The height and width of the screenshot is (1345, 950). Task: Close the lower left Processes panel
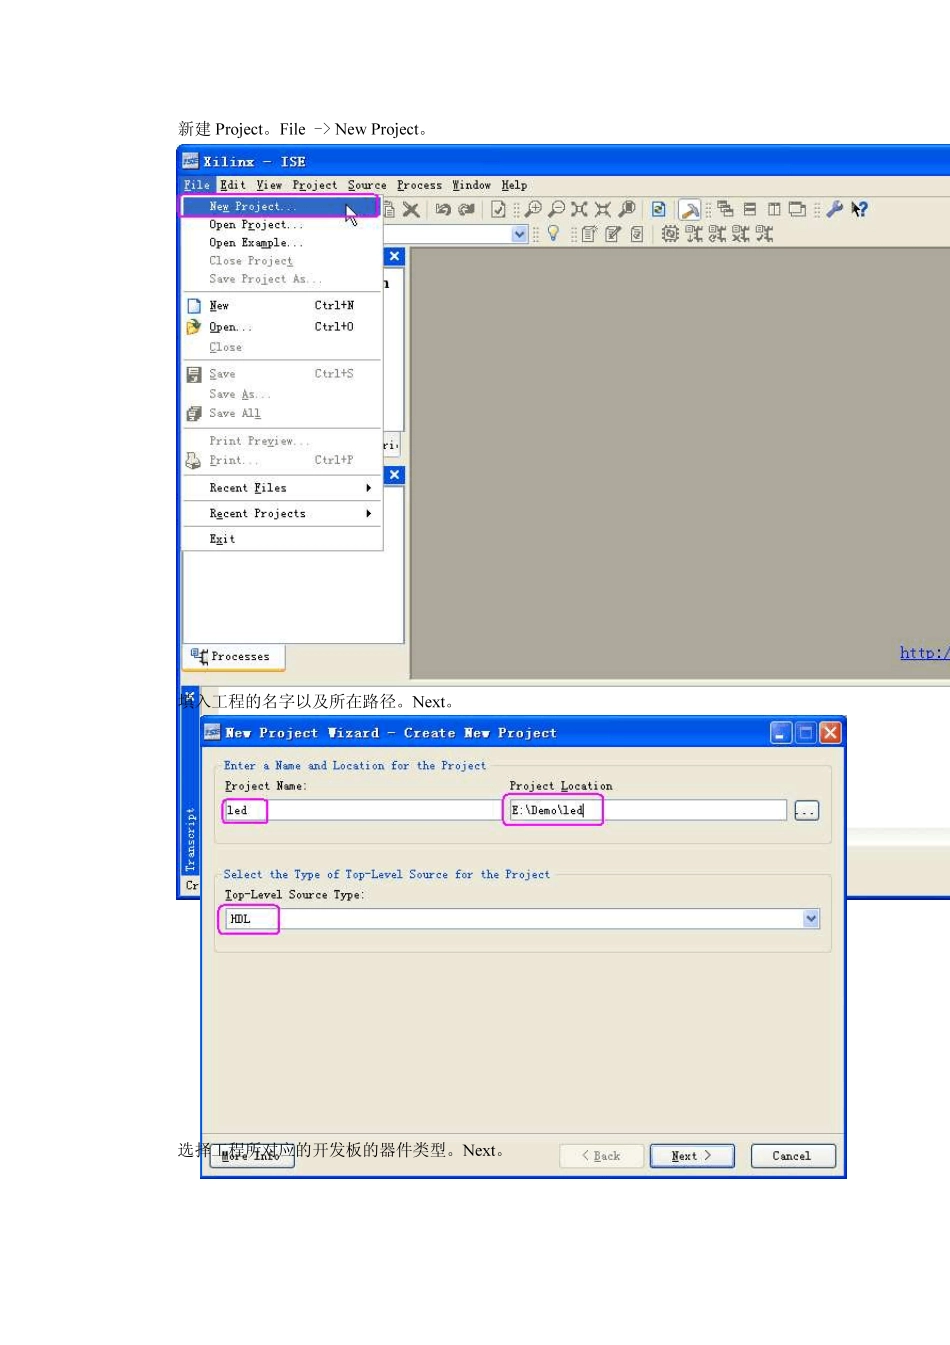click(394, 475)
